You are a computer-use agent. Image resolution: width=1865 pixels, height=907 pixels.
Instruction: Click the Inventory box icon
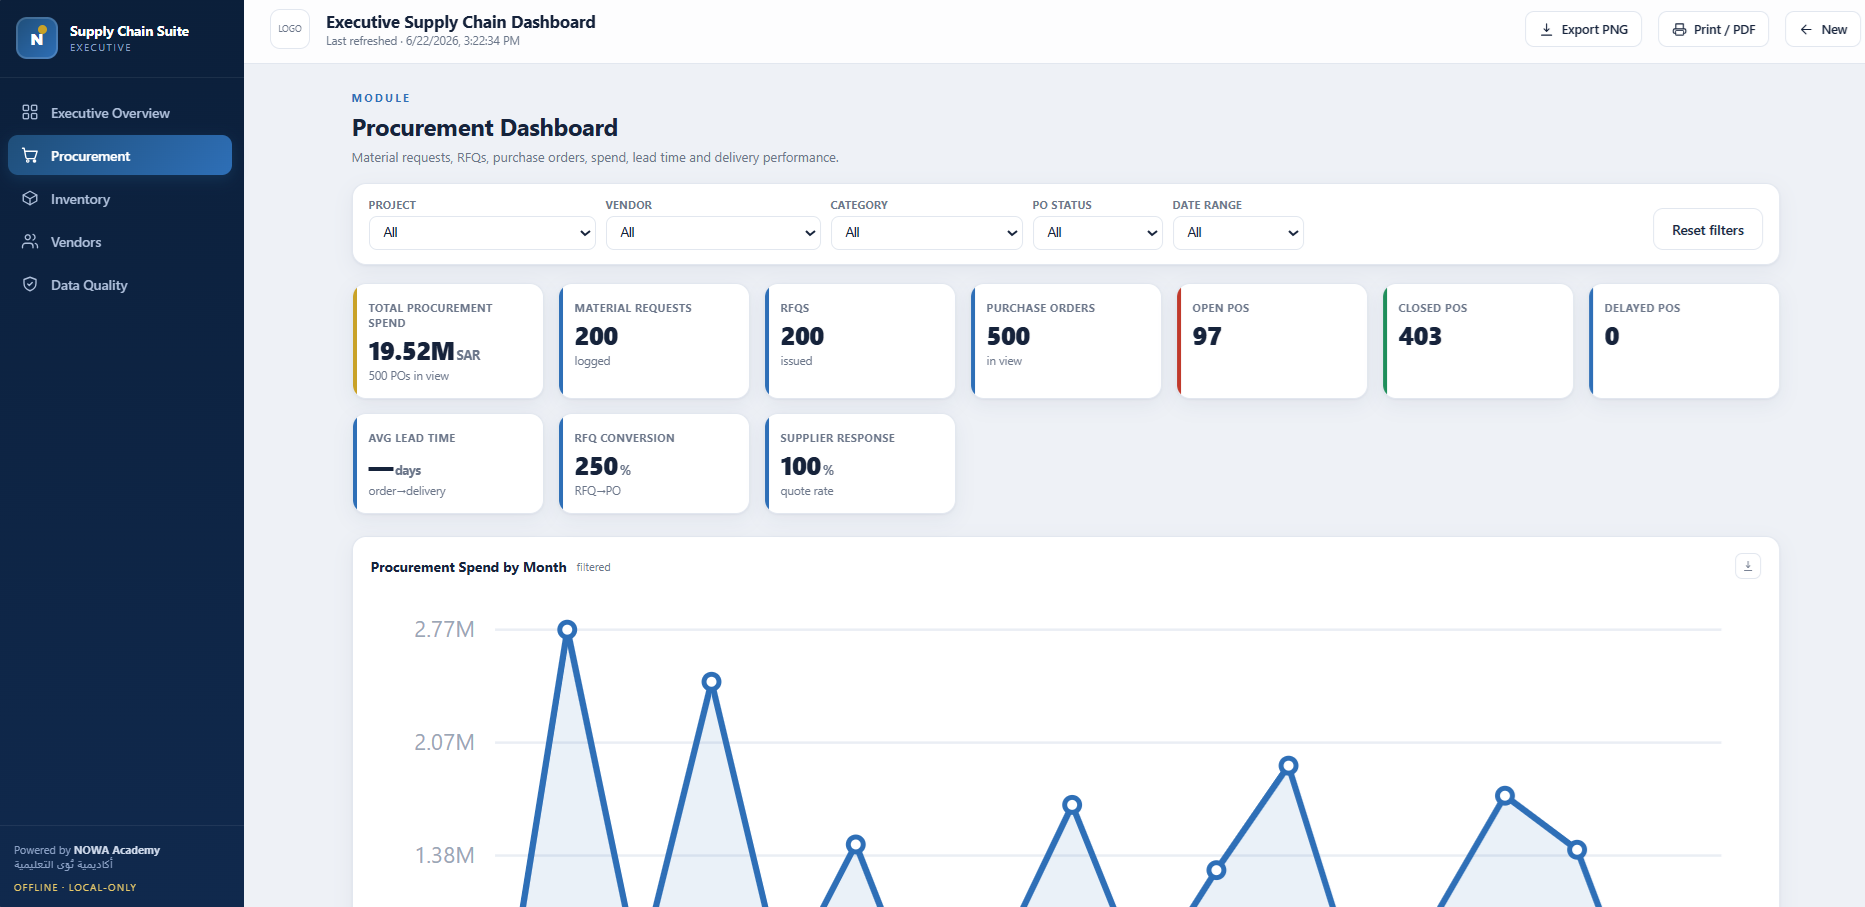[x=30, y=198]
